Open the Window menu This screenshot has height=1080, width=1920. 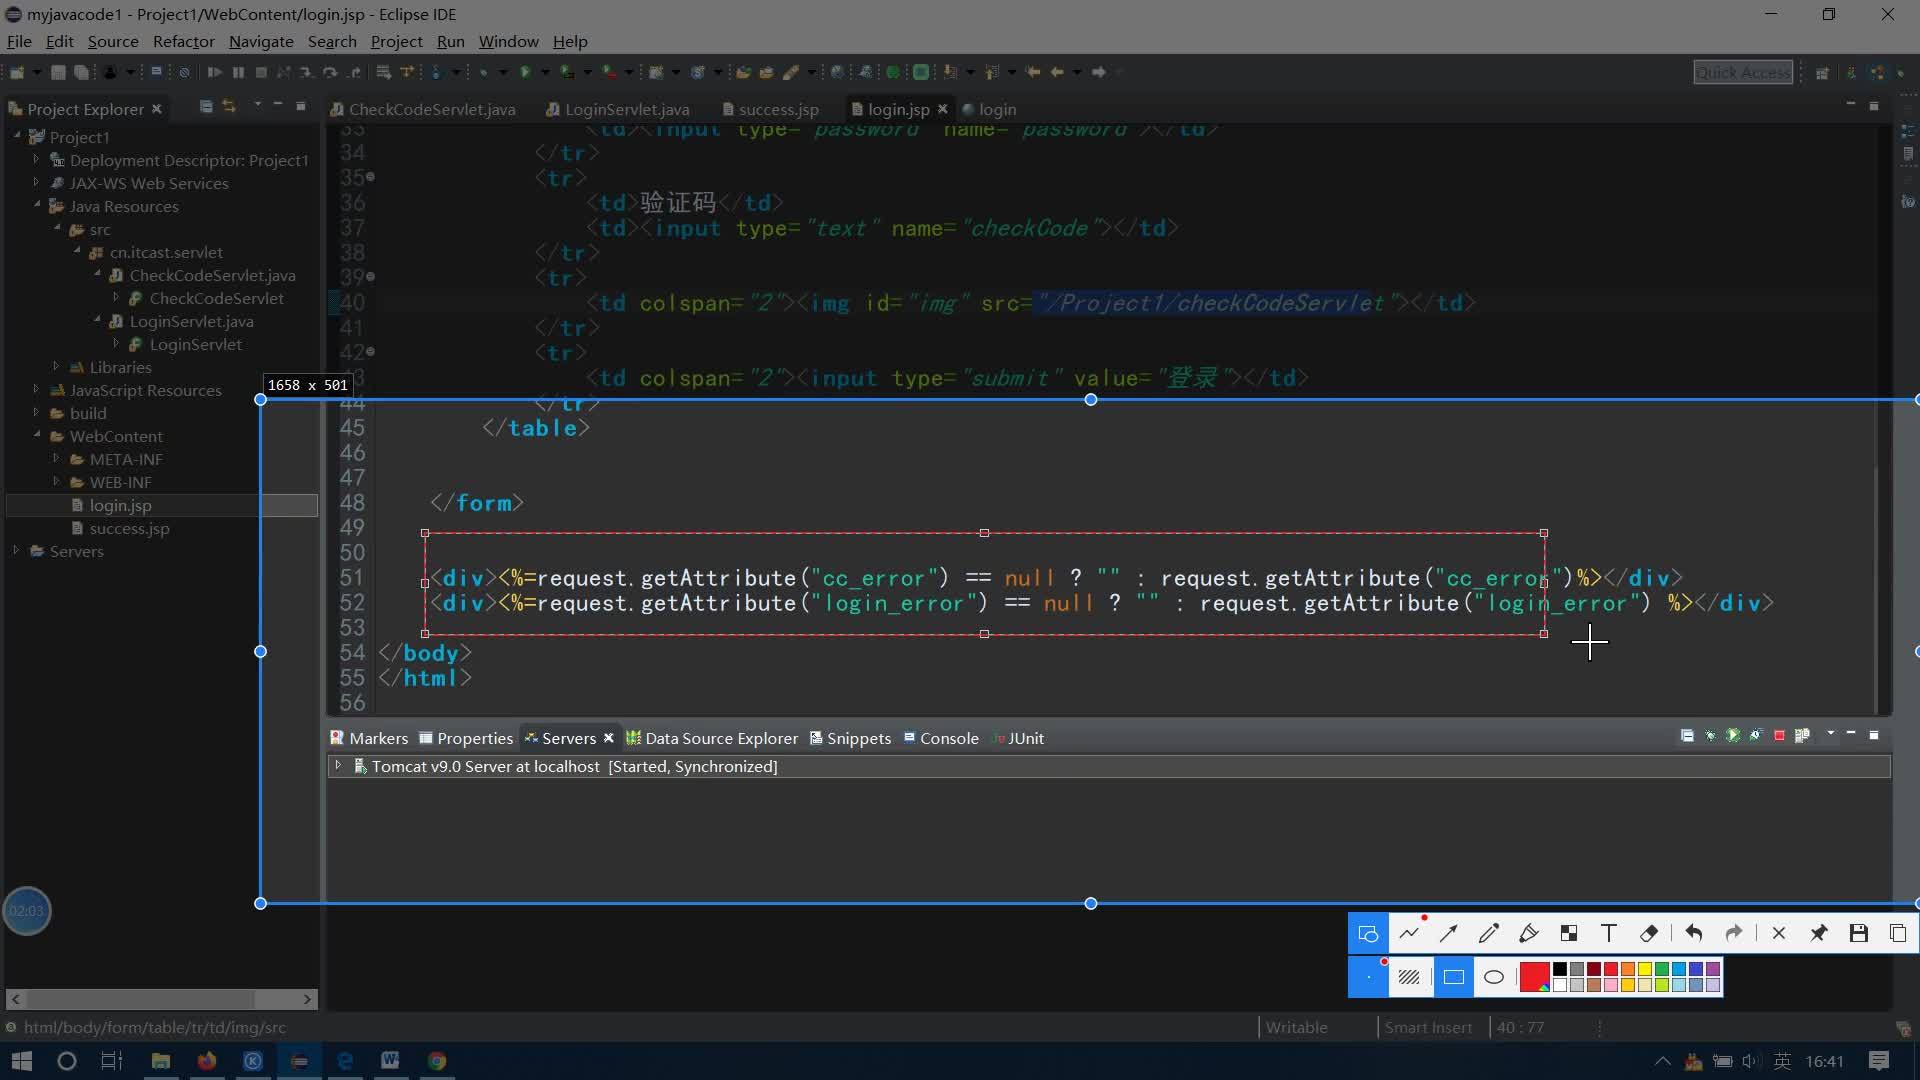[508, 41]
